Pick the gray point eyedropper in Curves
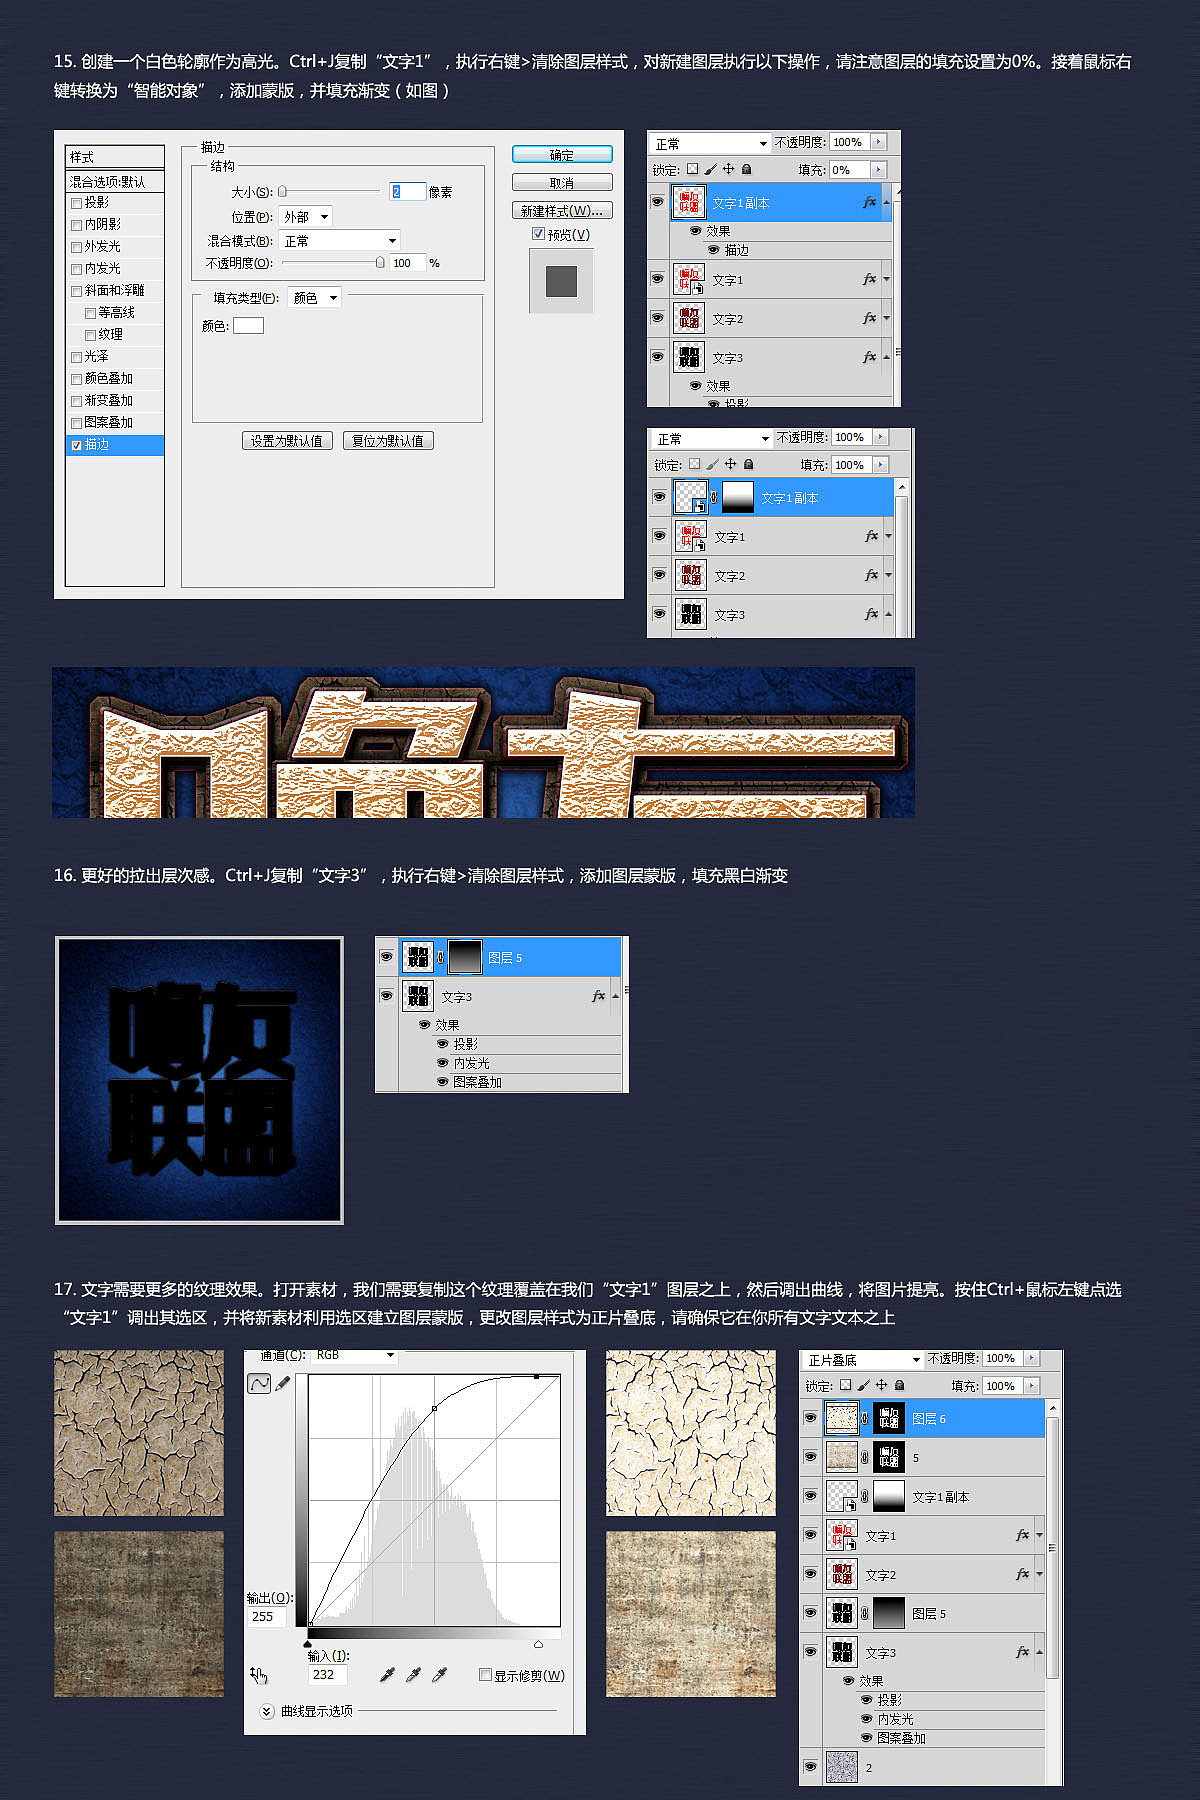 coord(413,1674)
